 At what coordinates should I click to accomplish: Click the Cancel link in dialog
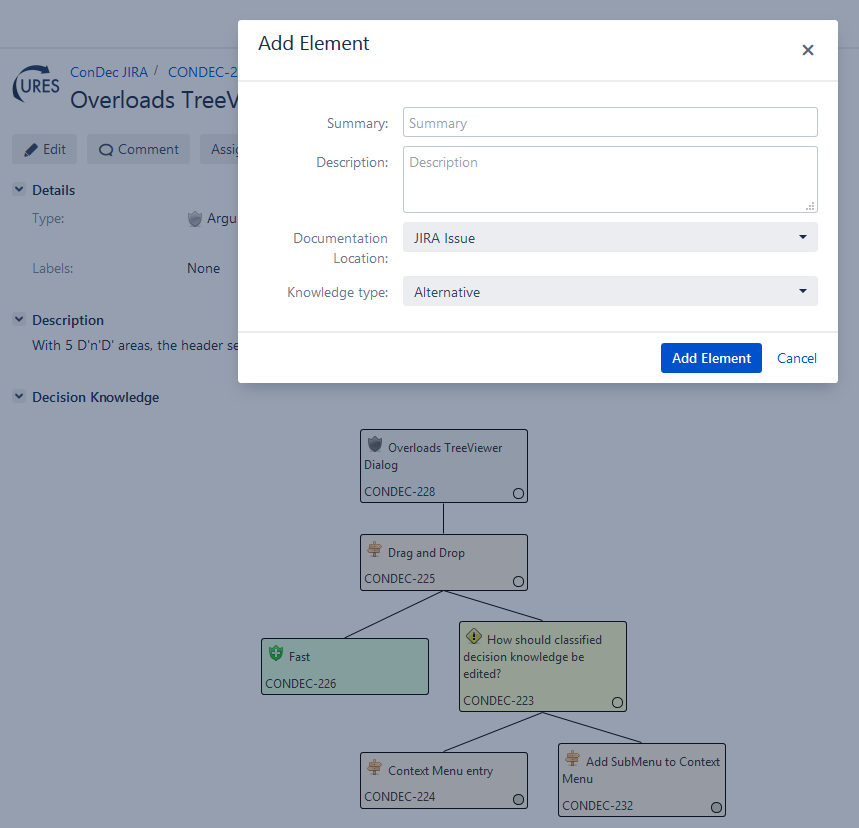(x=797, y=358)
